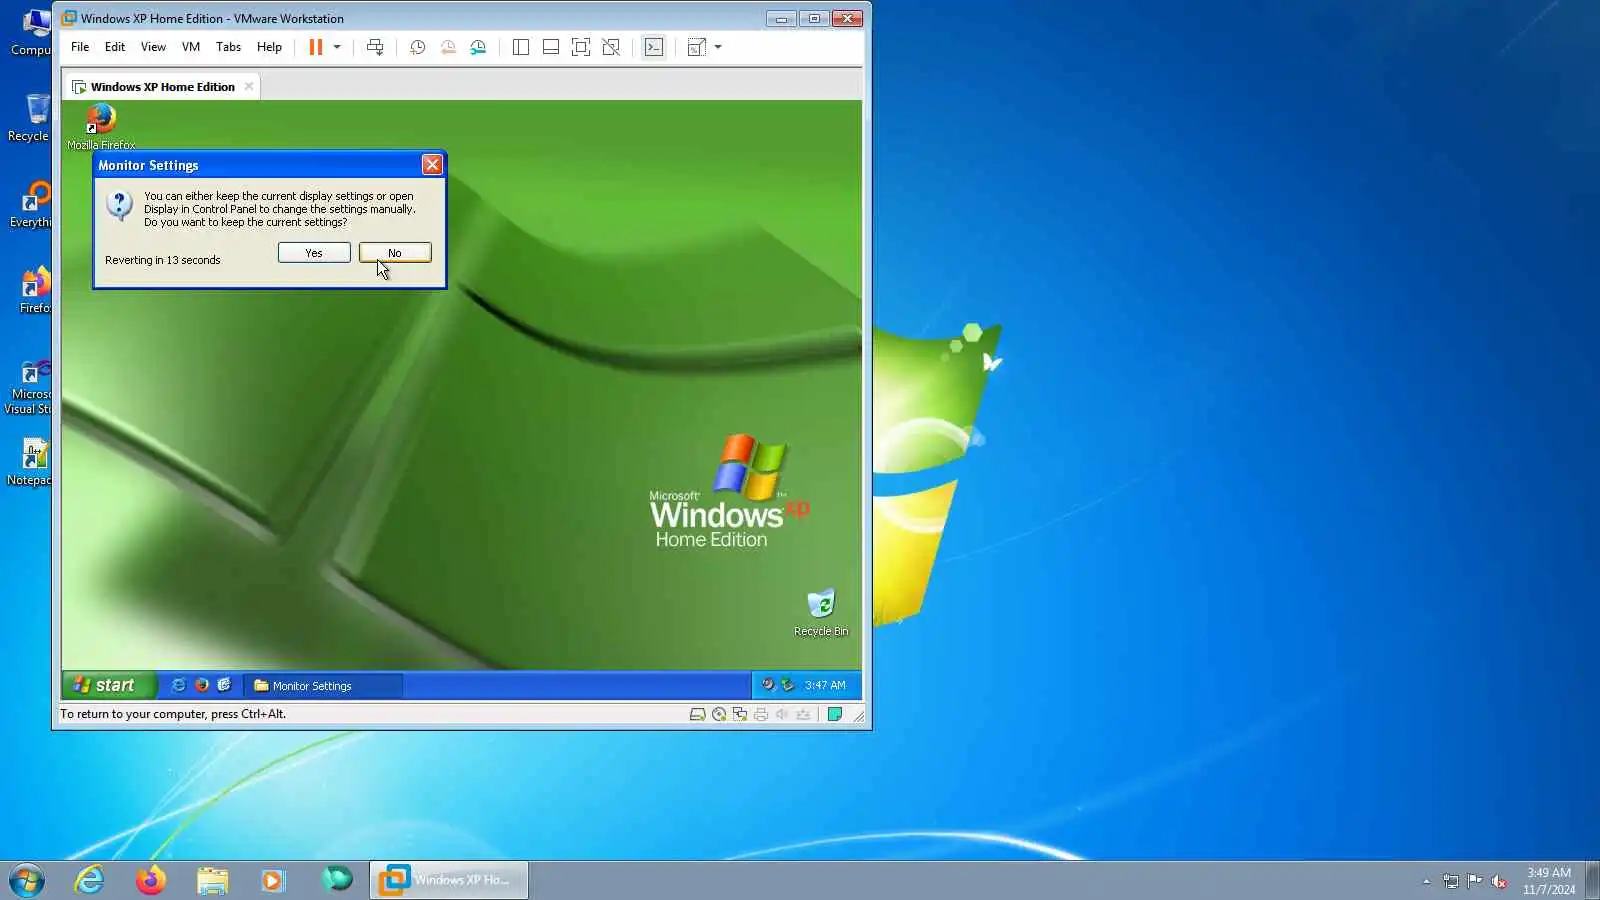This screenshot has height=900, width=1600.
Task: Toggle the console view button
Action: click(x=654, y=47)
